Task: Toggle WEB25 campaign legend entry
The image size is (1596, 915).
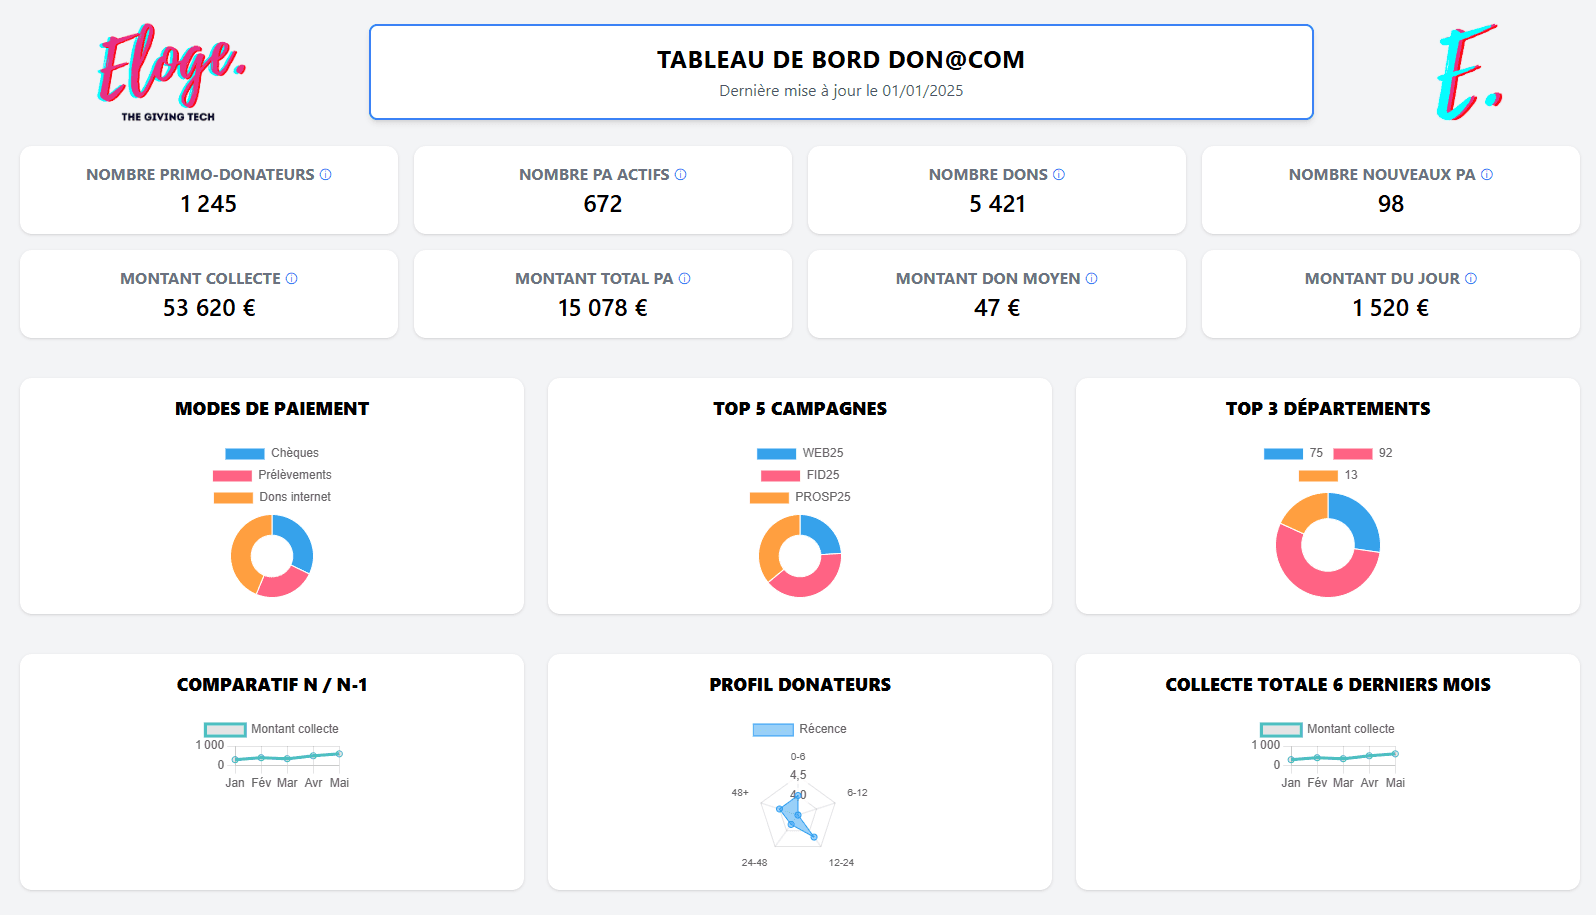Action: pyautogui.click(x=800, y=453)
